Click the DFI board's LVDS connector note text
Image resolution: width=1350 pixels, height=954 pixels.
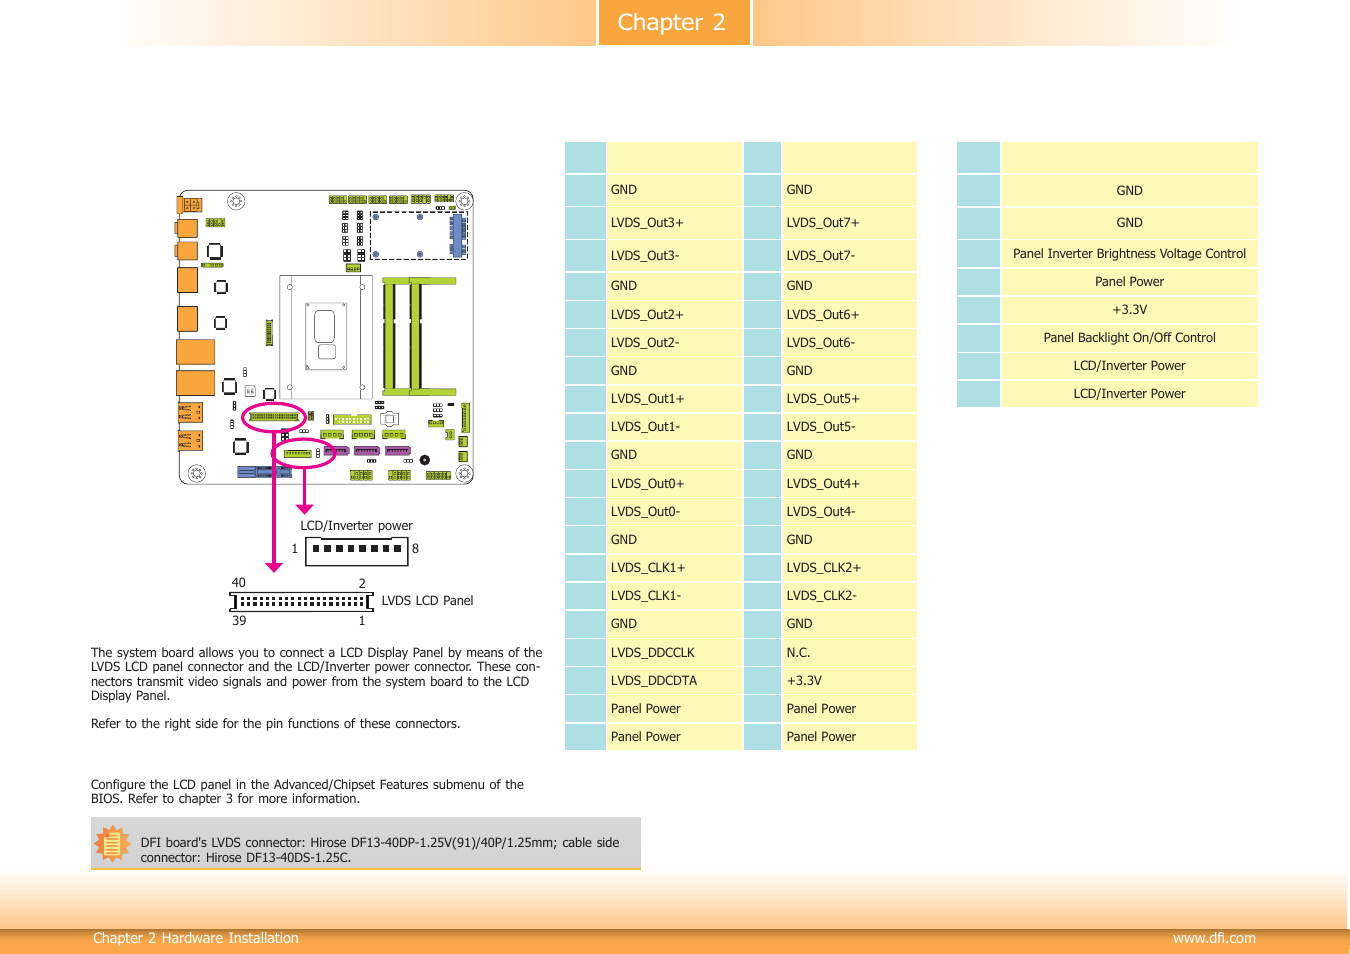click(x=380, y=850)
